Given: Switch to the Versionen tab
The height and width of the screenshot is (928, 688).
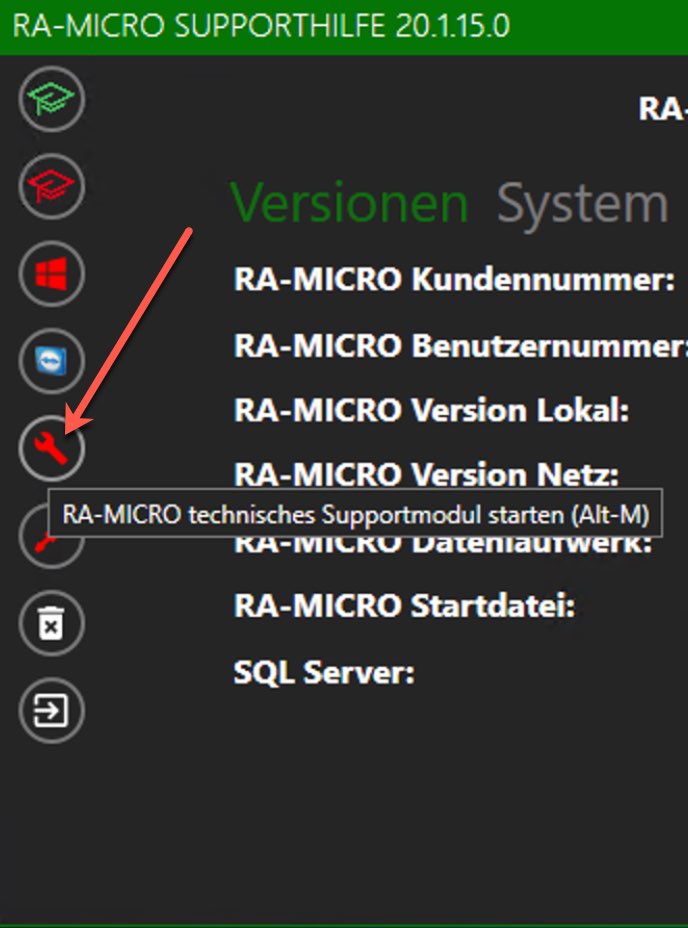Looking at the screenshot, I should [349, 204].
